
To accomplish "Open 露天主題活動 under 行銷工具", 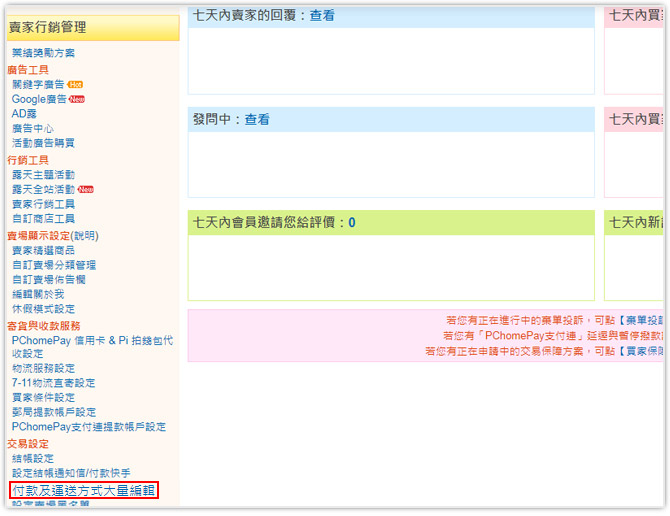I will [43, 174].
